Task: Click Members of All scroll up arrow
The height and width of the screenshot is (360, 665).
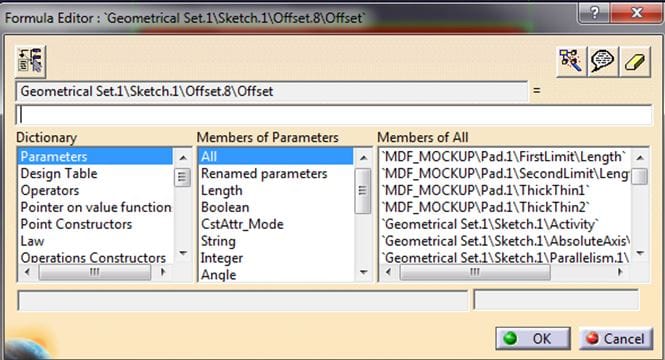Action: (640, 158)
